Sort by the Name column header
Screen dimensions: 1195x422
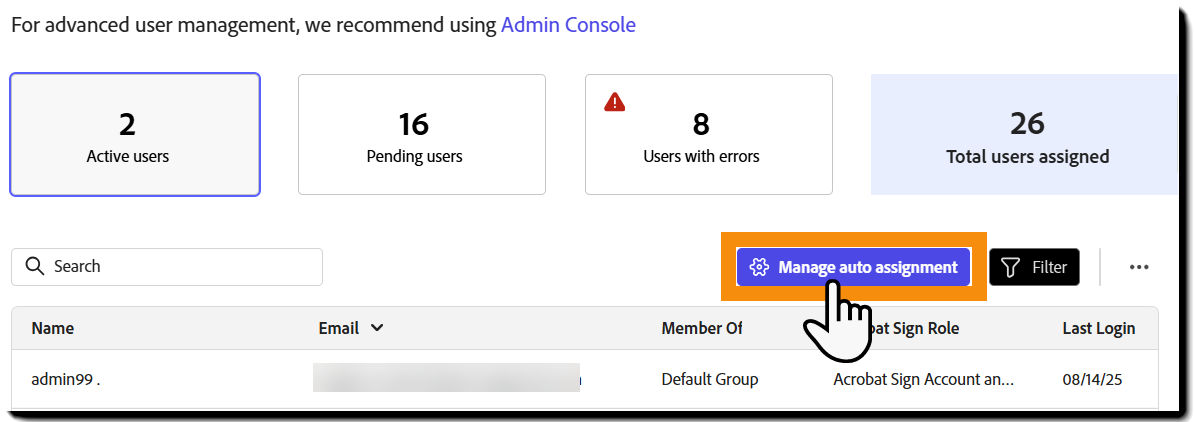pos(53,328)
